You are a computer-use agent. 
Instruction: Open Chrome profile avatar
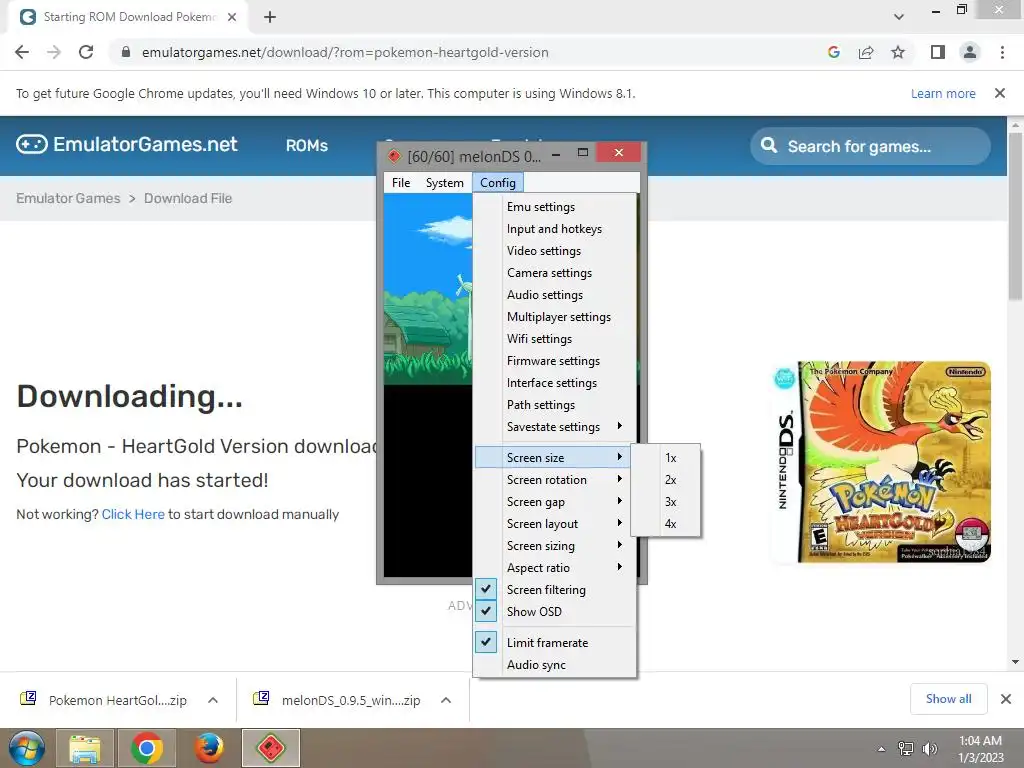click(970, 52)
